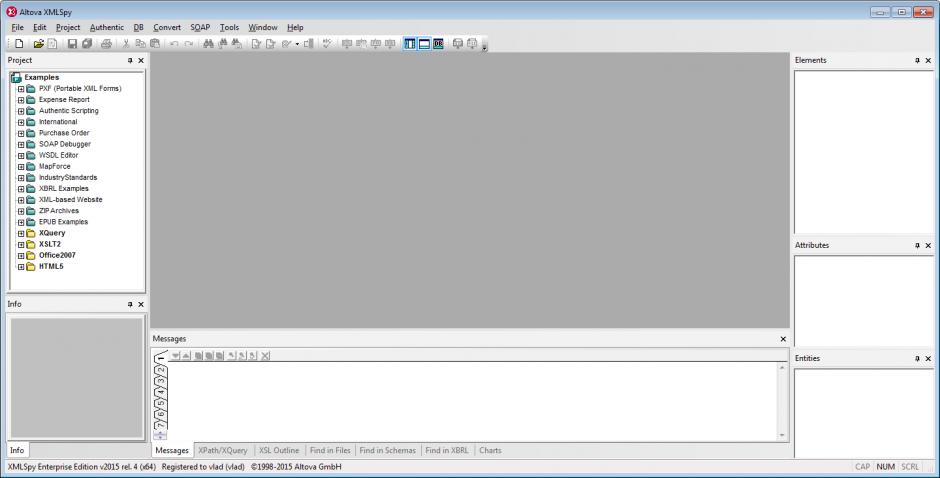
Task: Switch to the Charts tab
Action: (x=490, y=450)
